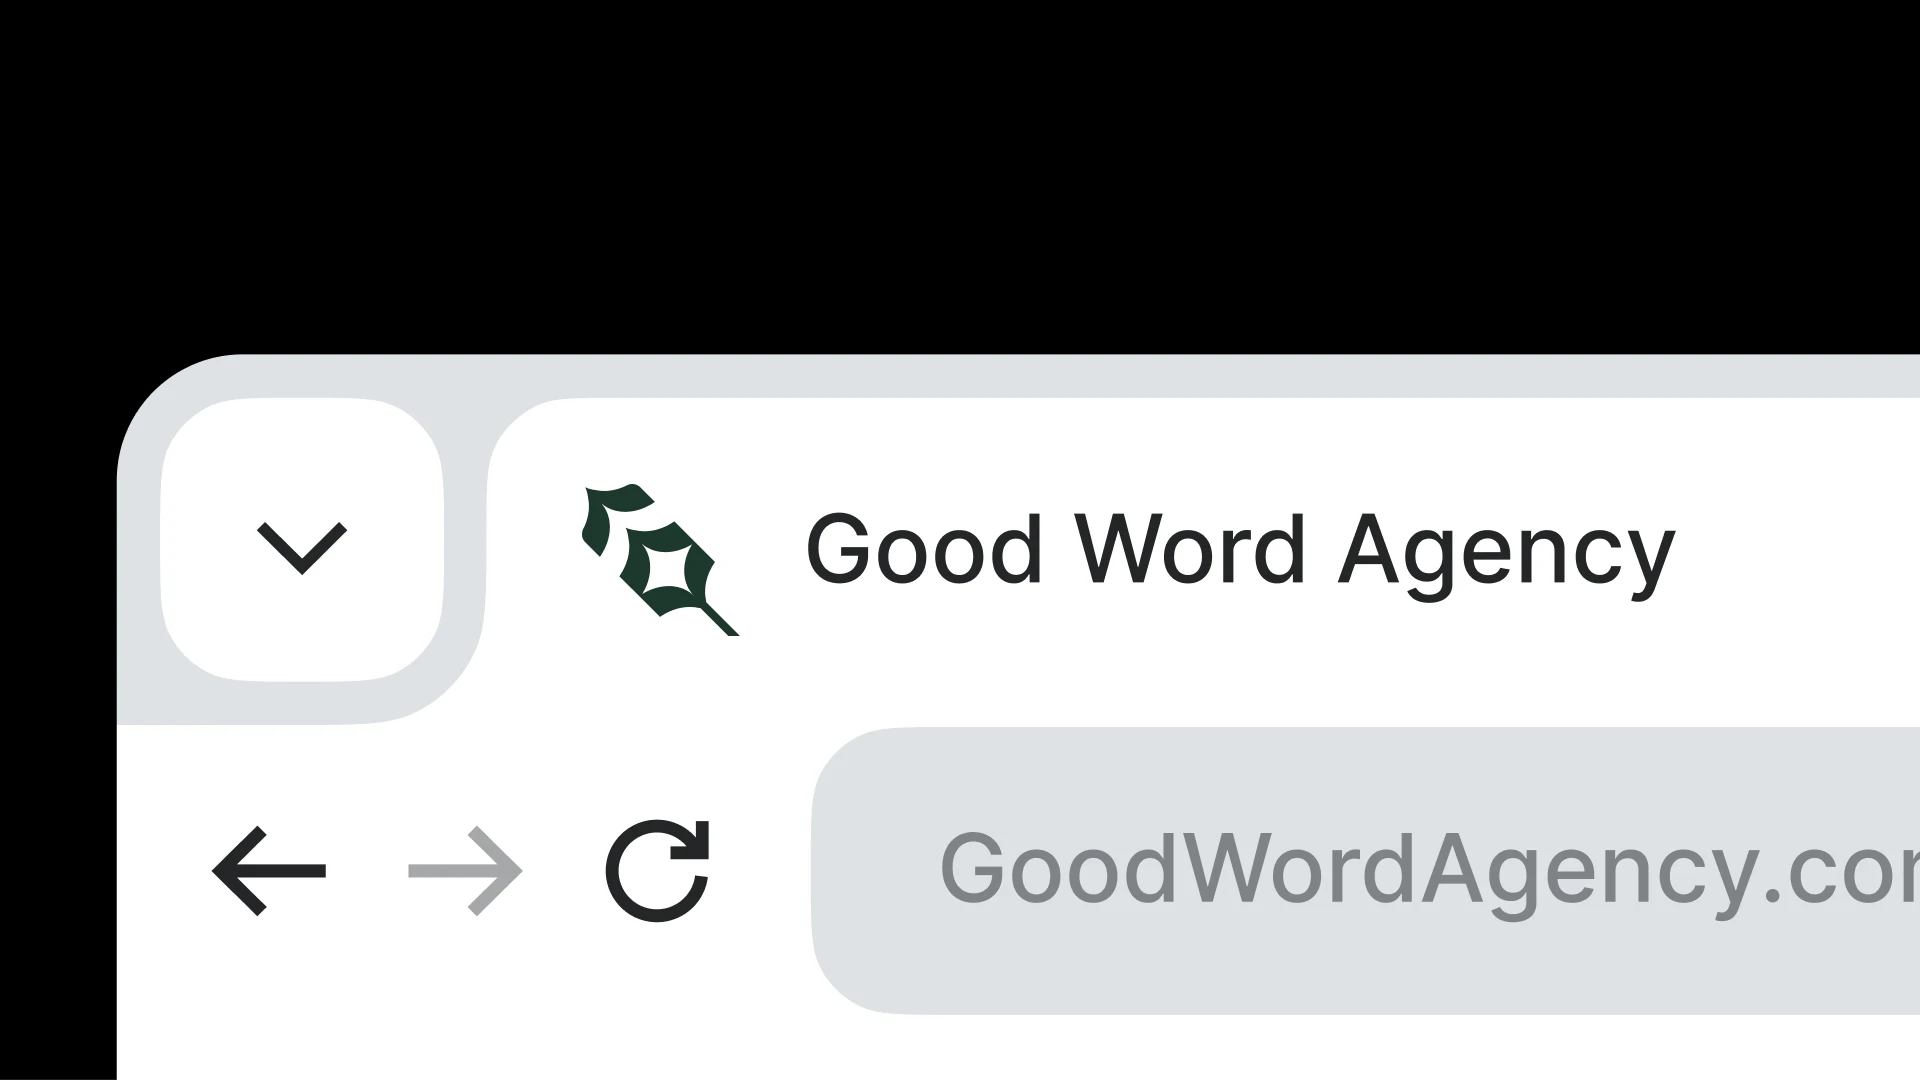
Task: Go forward to the next page
Action: [465, 871]
